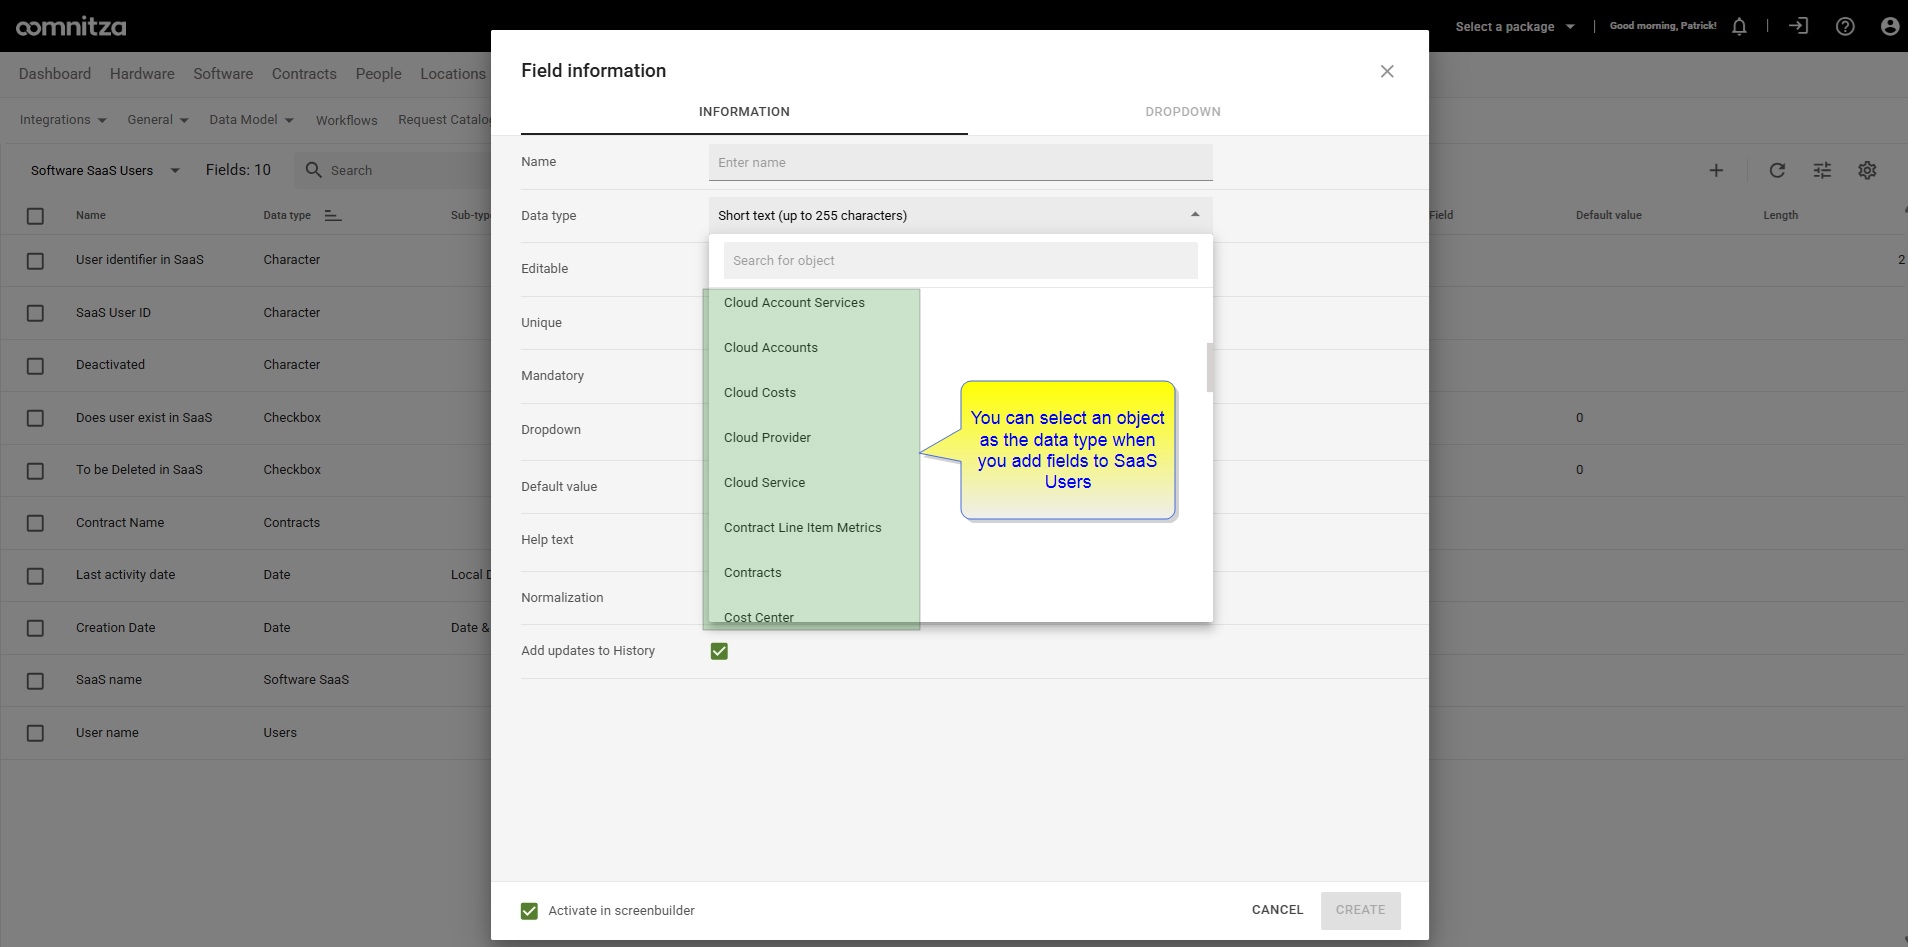Select Cloud Accounts option
The width and height of the screenshot is (1912, 947).
tap(771, 348)
